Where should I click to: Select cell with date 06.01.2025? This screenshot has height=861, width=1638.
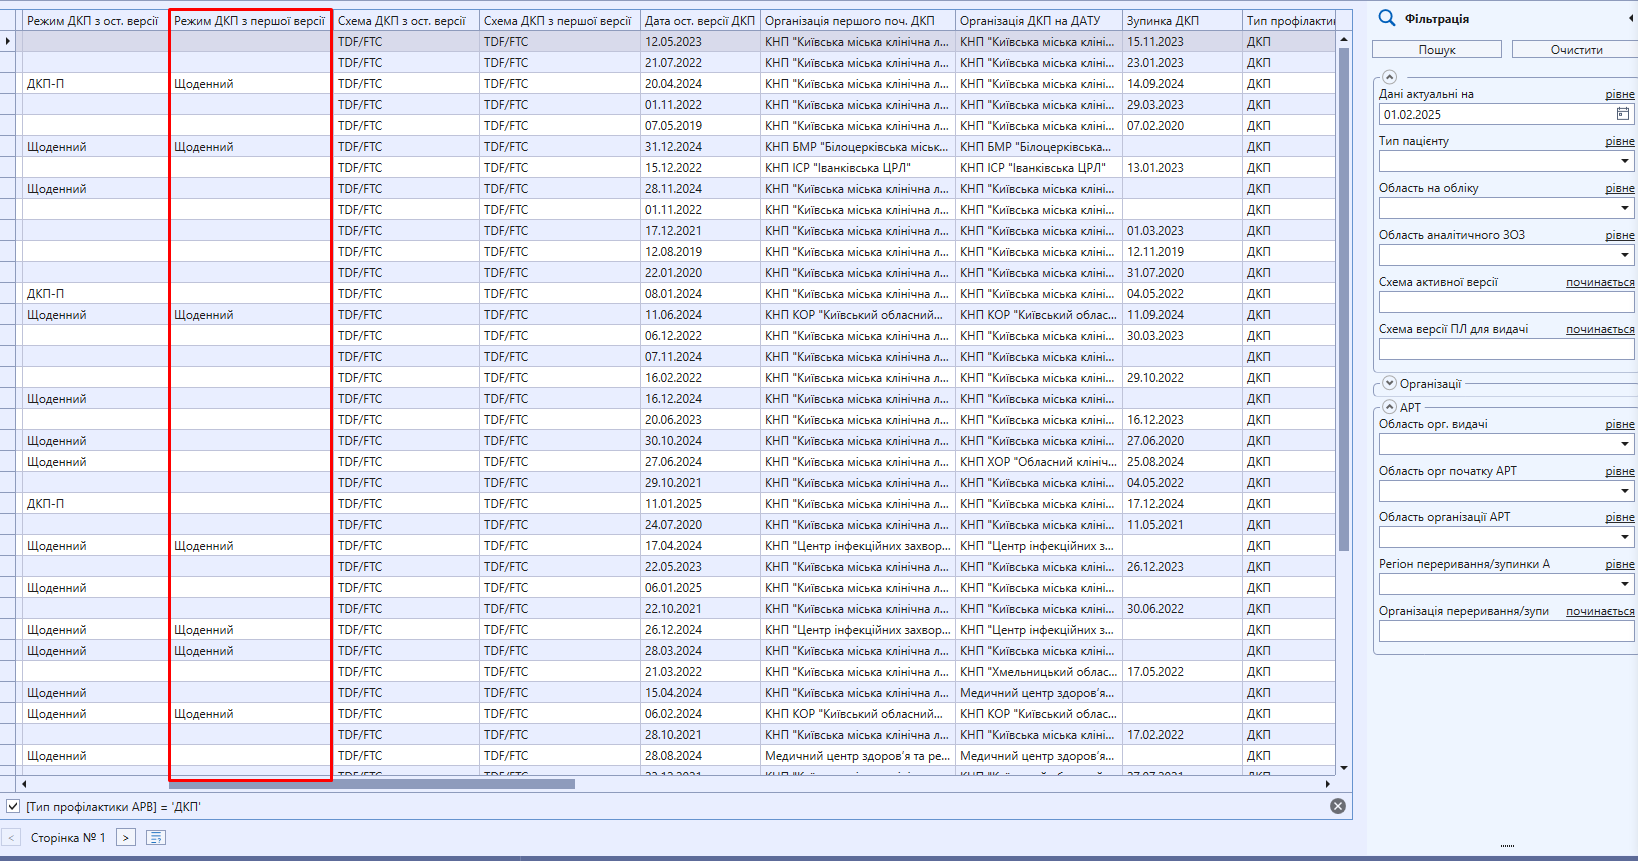[x=700, y=587]
